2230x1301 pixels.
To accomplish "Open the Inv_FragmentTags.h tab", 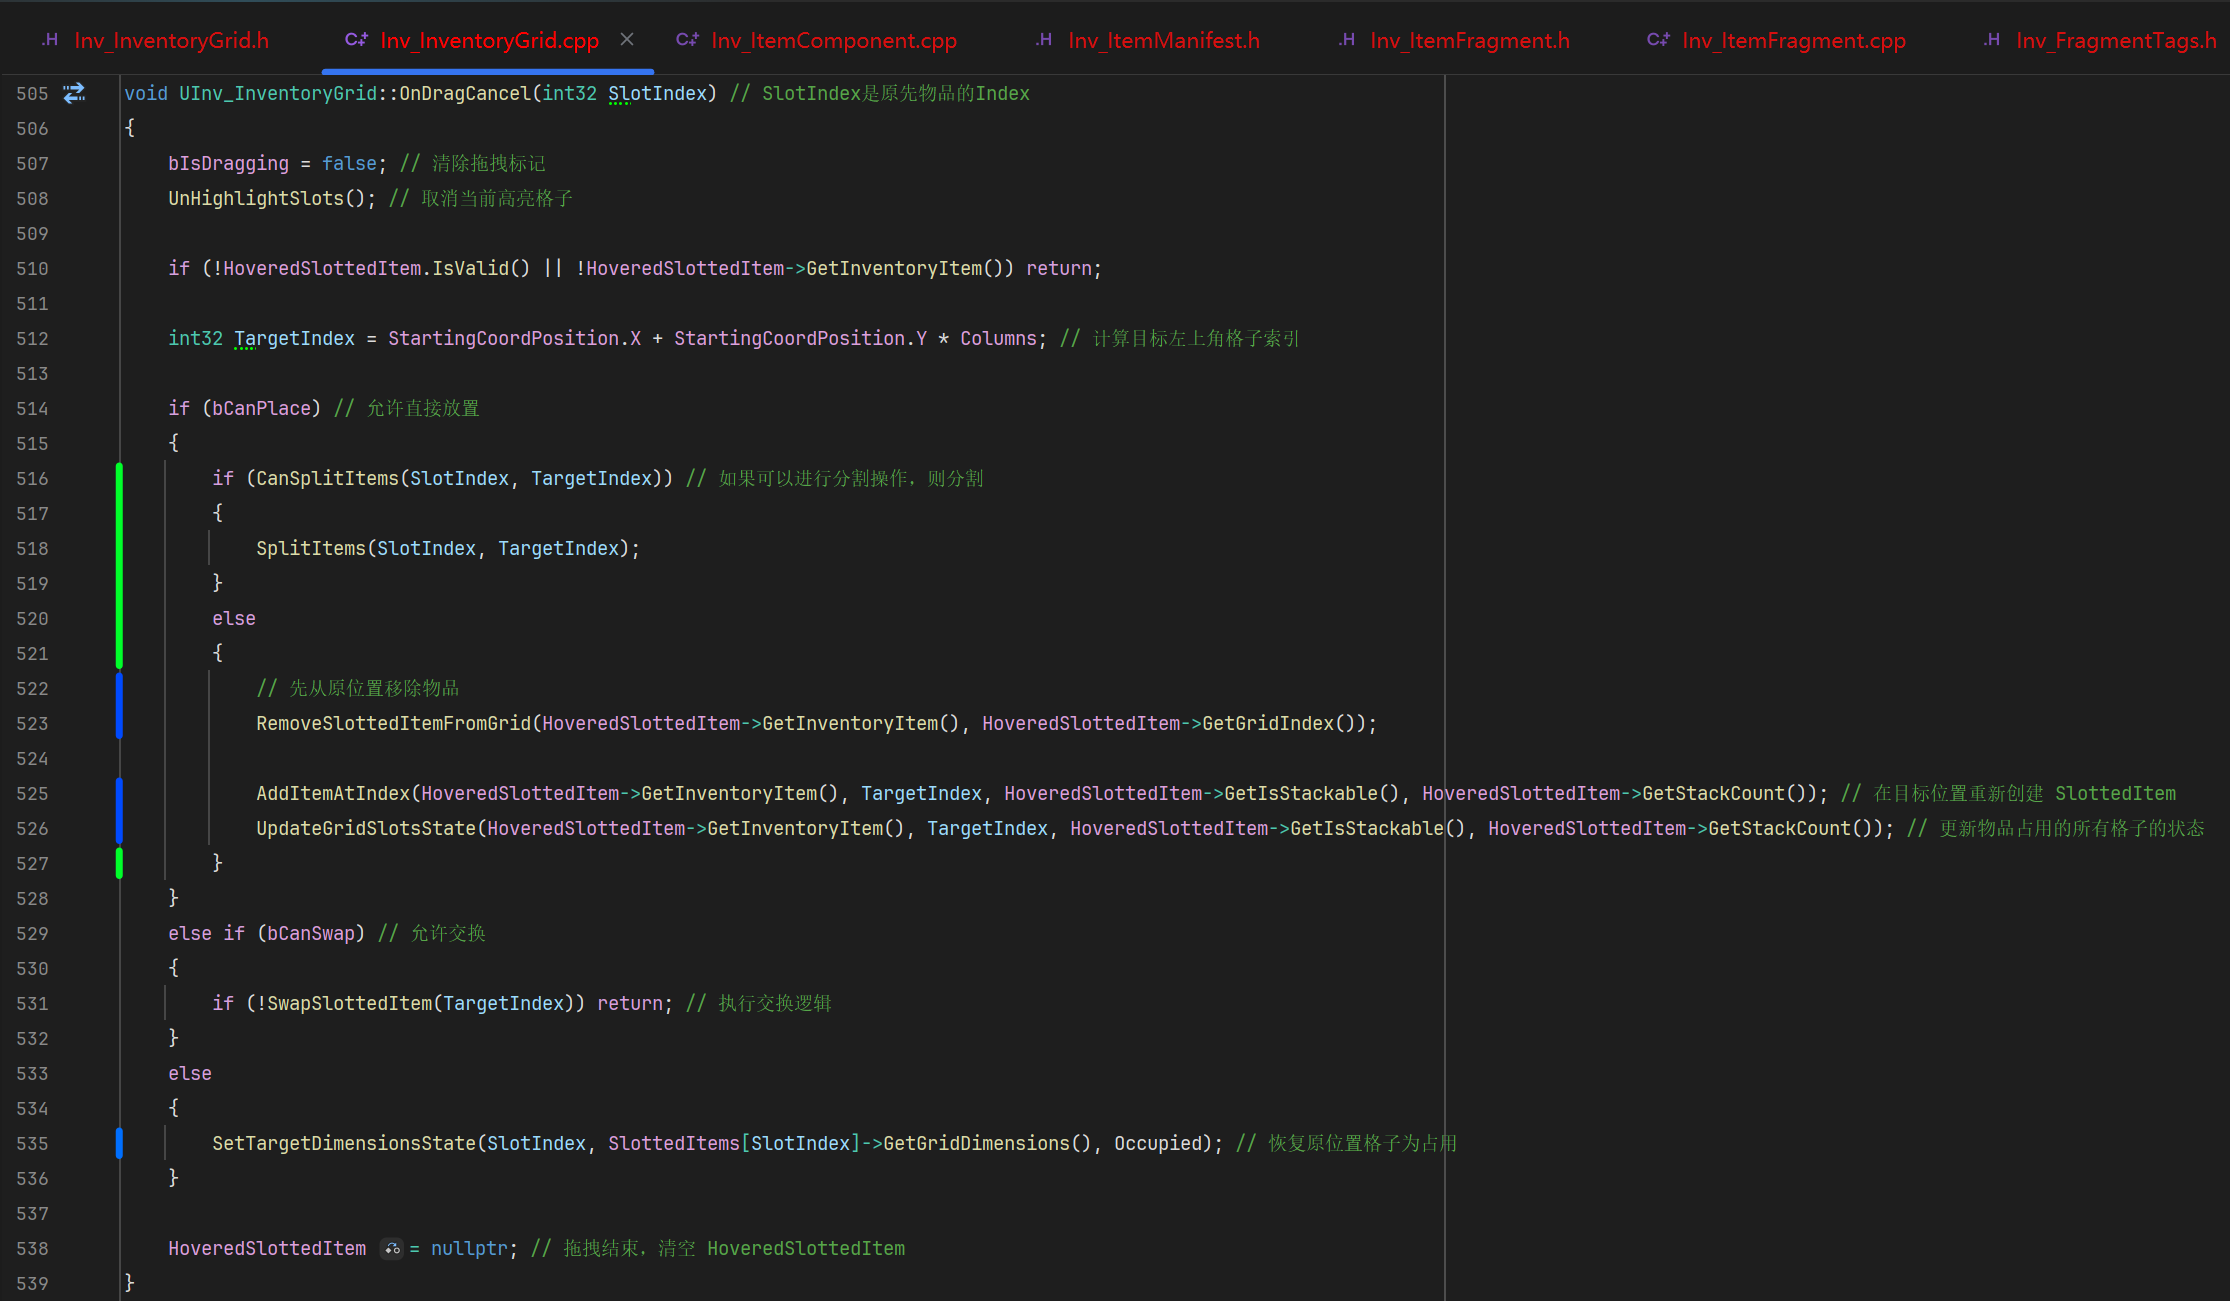I will (2115, 40).
